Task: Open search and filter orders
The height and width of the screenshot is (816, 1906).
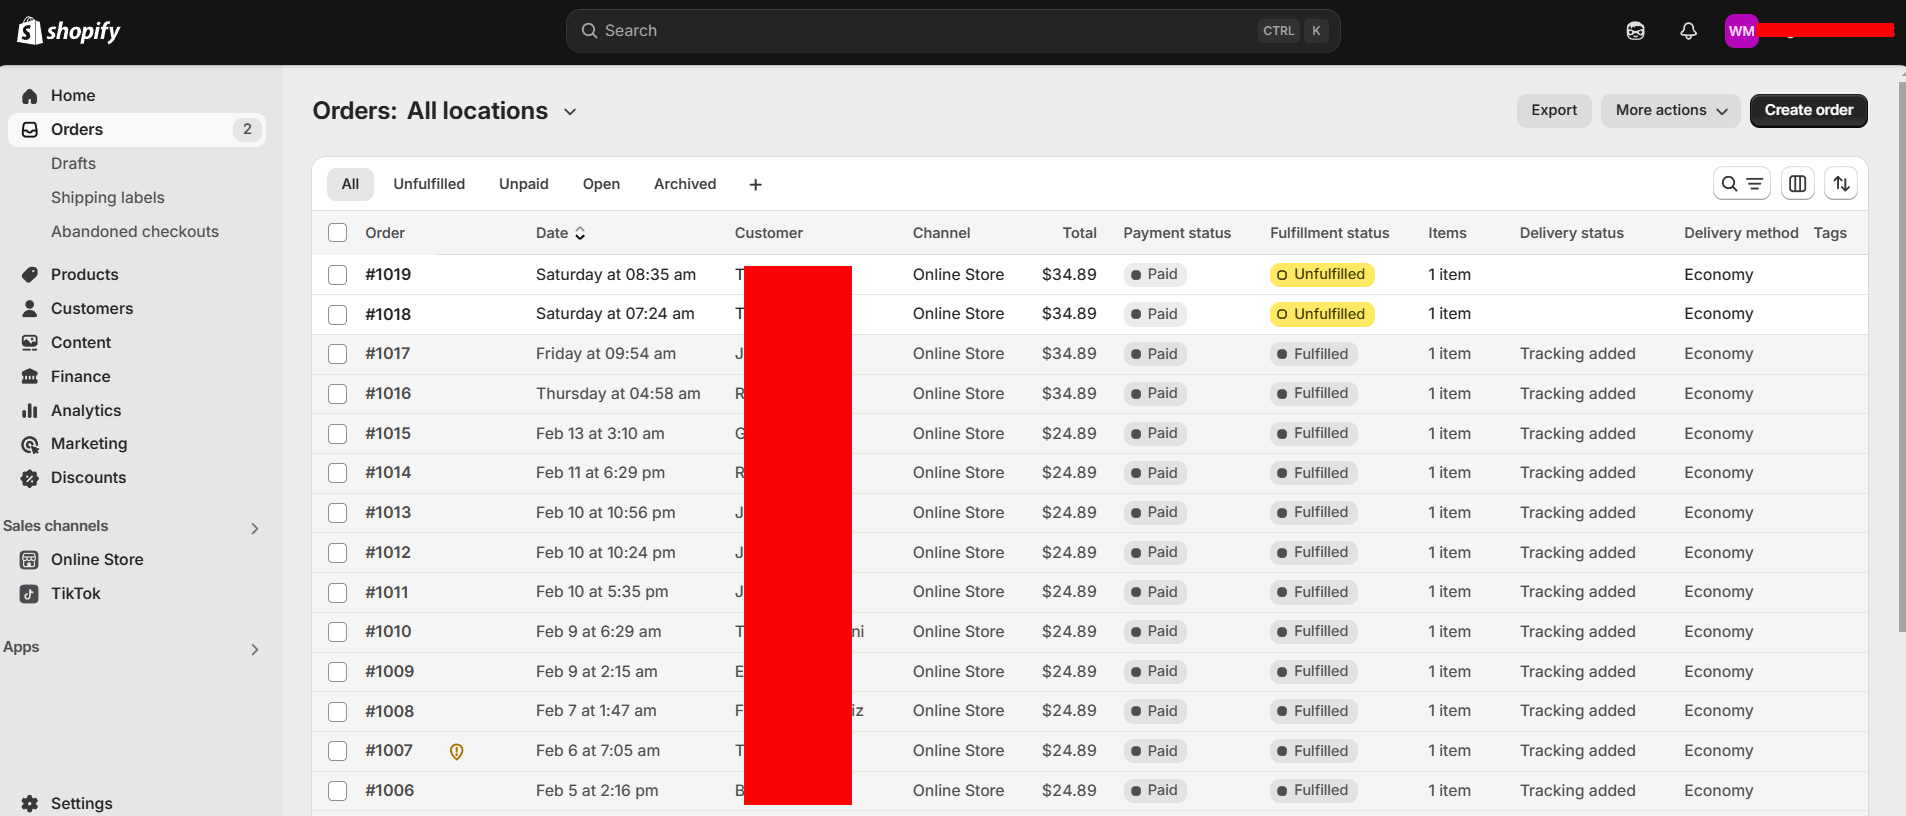Action: (x=1741, y=184)
